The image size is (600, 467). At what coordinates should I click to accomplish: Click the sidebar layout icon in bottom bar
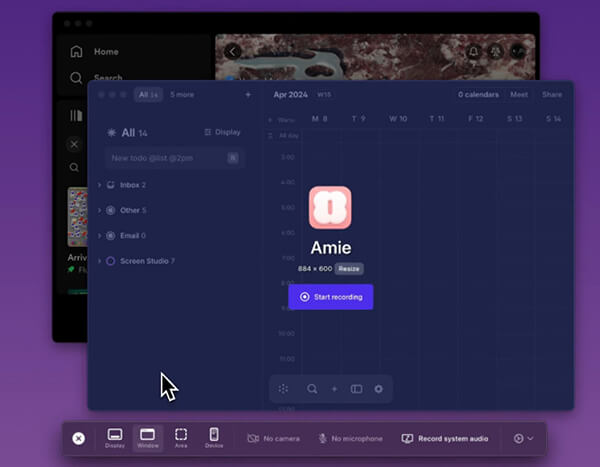pos(356,389)
